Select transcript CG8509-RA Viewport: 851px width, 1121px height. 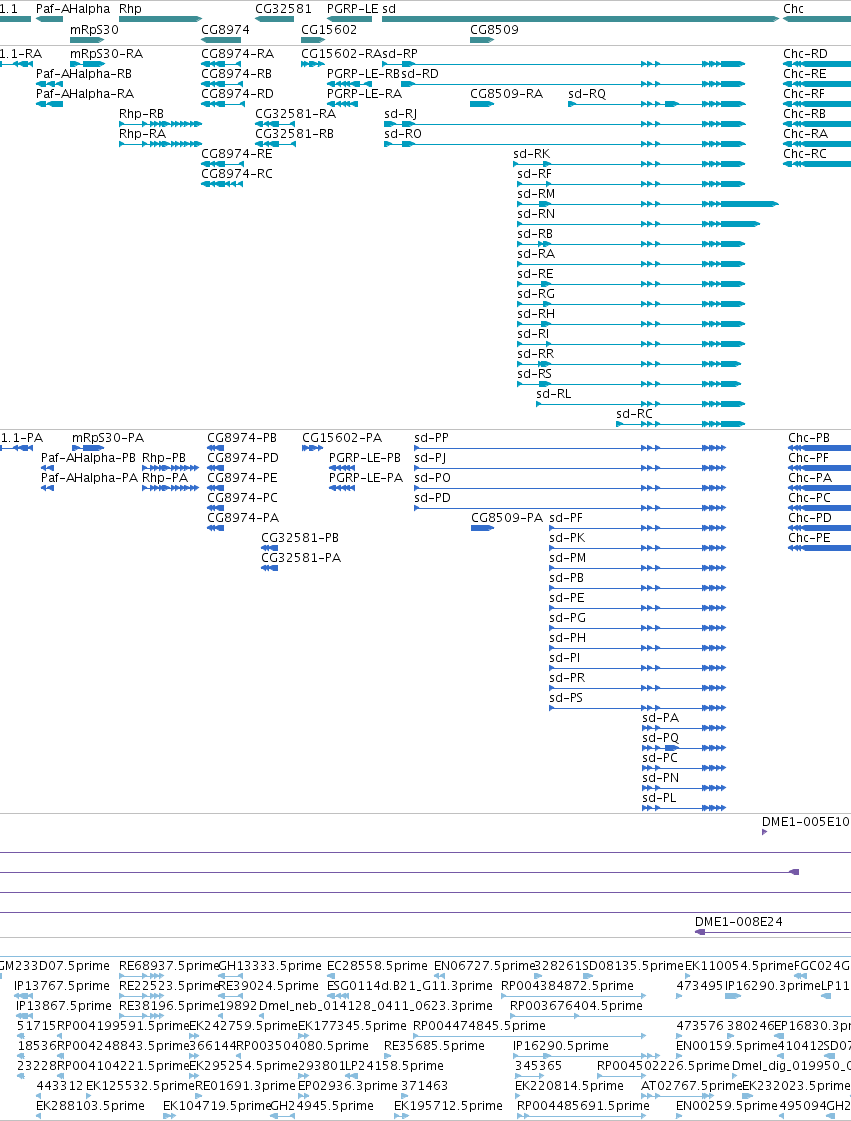click(506, 94)
